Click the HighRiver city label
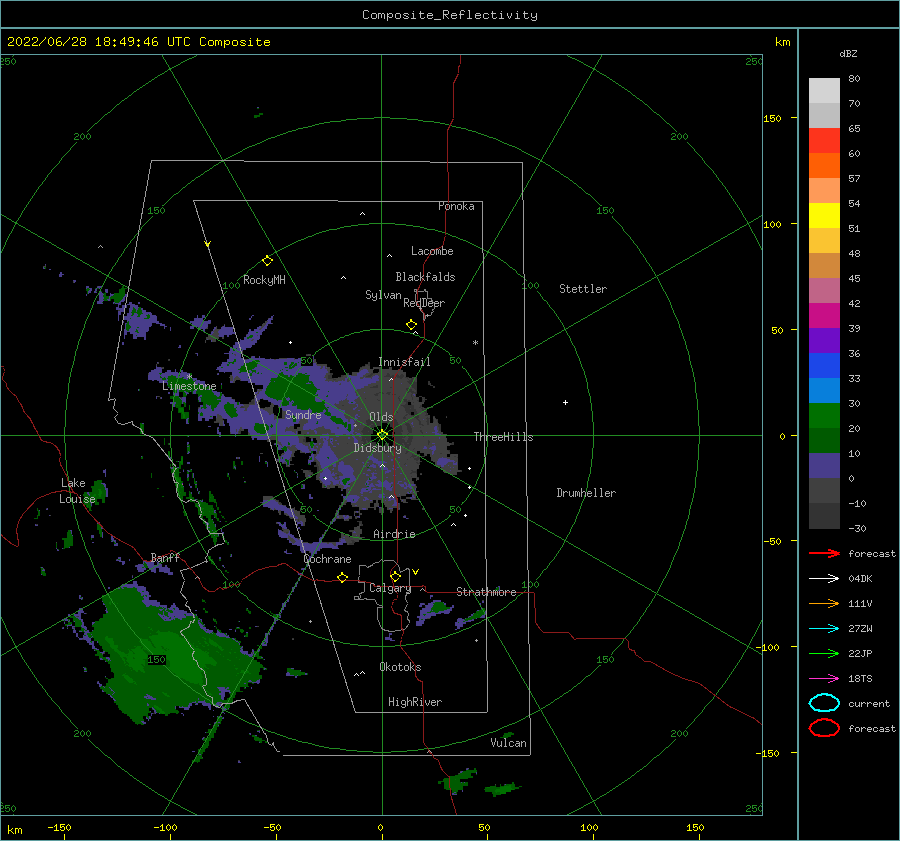Screen dimensions: 900x841 tap(415, 702)
